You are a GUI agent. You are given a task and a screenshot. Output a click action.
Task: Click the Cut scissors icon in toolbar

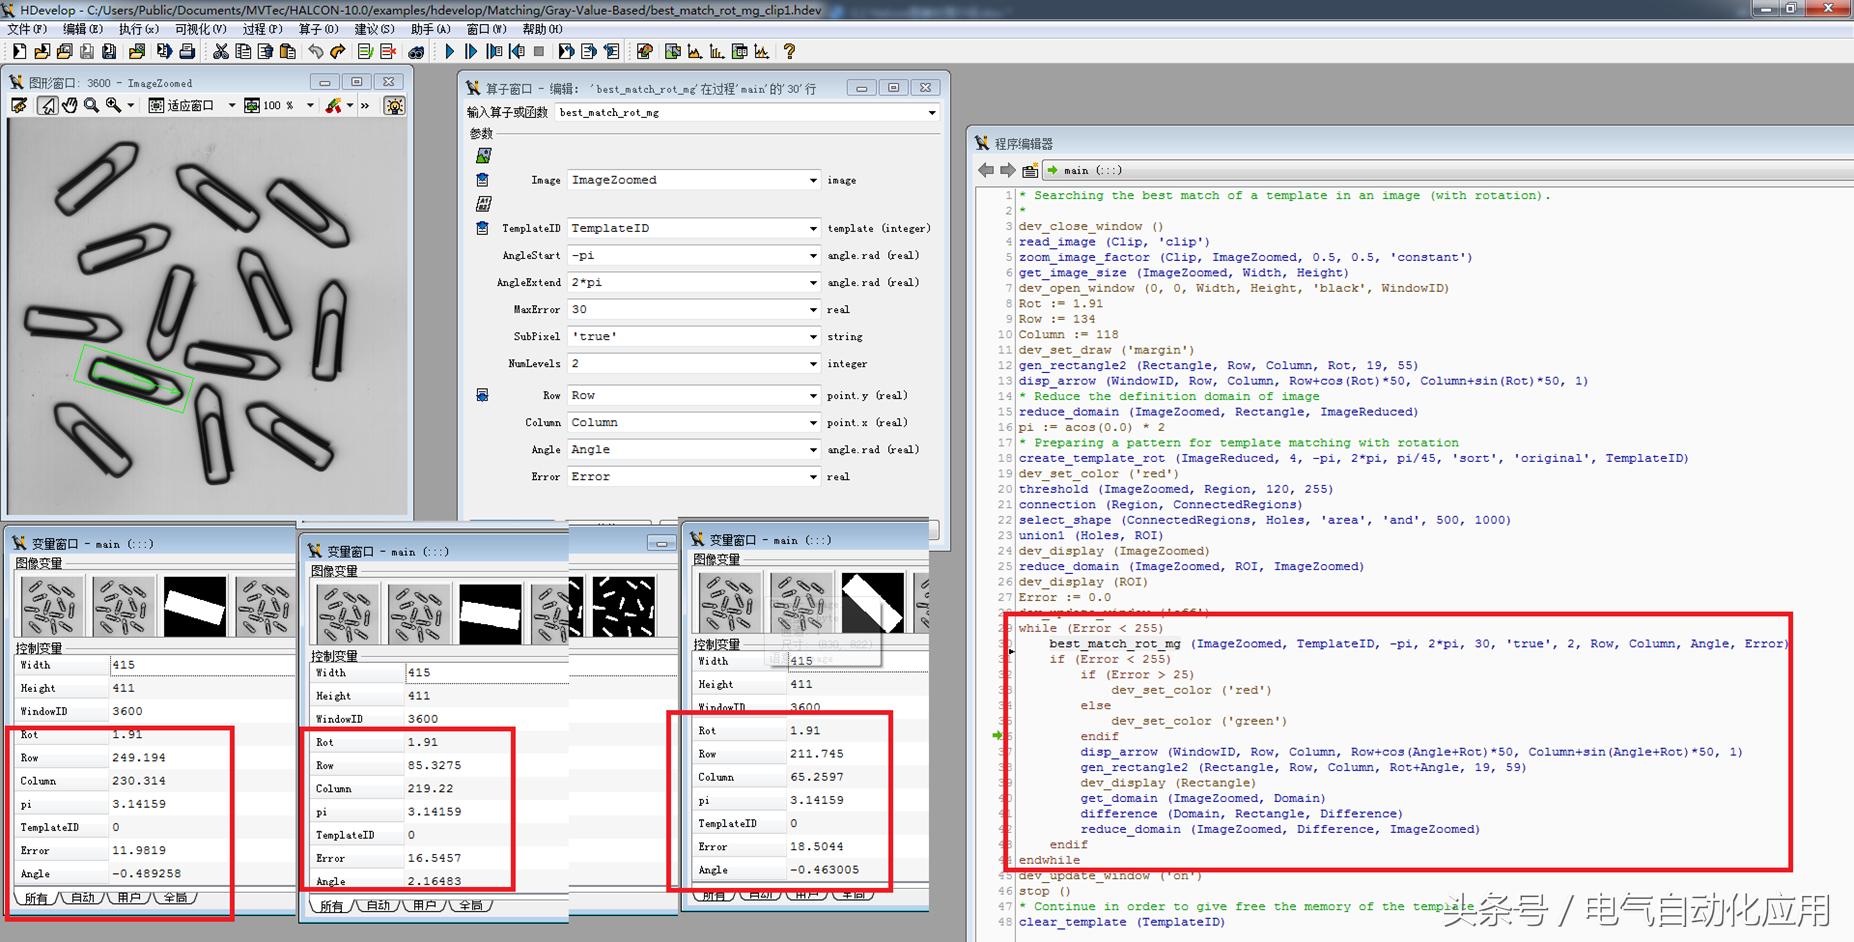220,51
